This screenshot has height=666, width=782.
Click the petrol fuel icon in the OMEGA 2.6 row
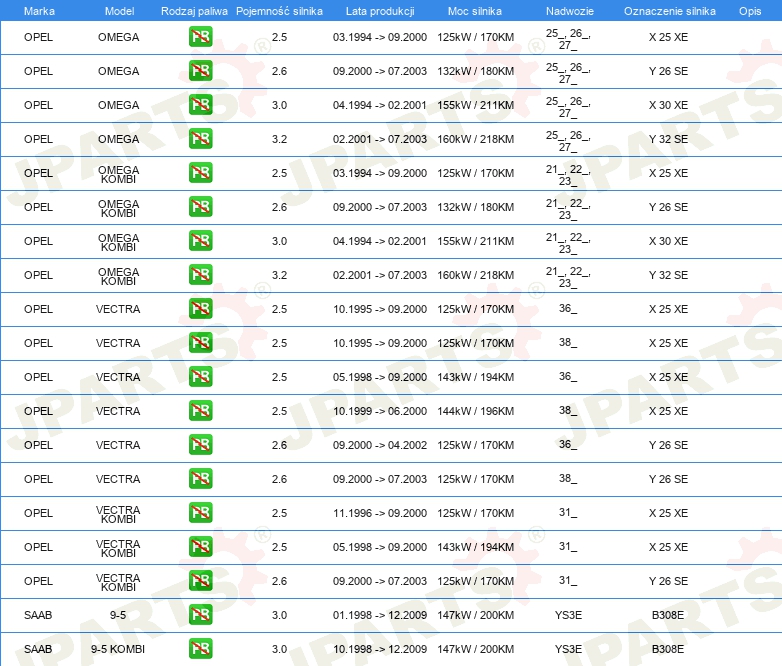point(200,71)
